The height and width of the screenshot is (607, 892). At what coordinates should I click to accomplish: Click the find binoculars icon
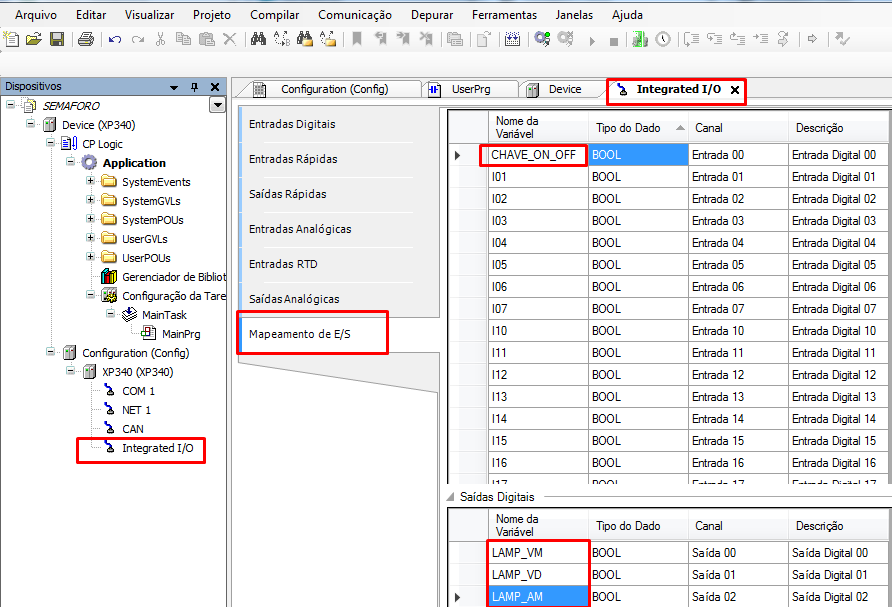(258, 40)
